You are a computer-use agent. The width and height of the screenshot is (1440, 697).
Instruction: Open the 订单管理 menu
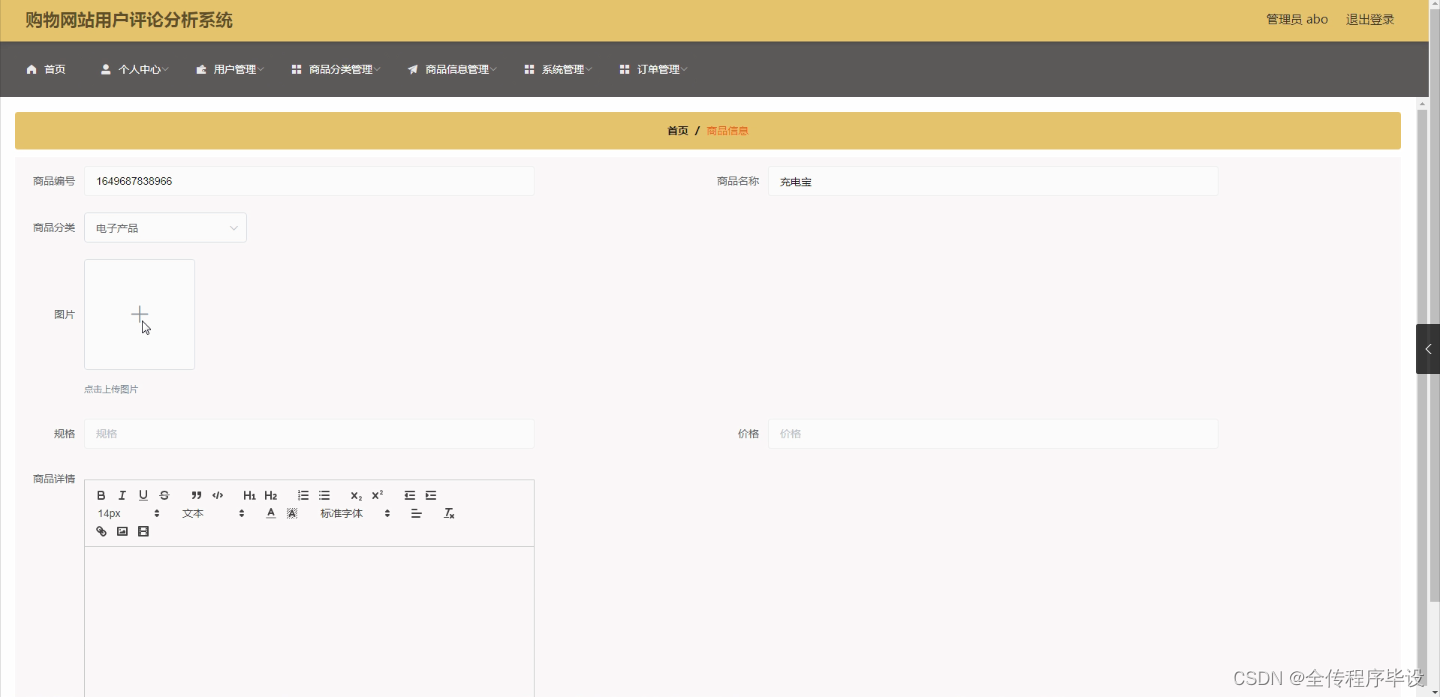point(654,69)
